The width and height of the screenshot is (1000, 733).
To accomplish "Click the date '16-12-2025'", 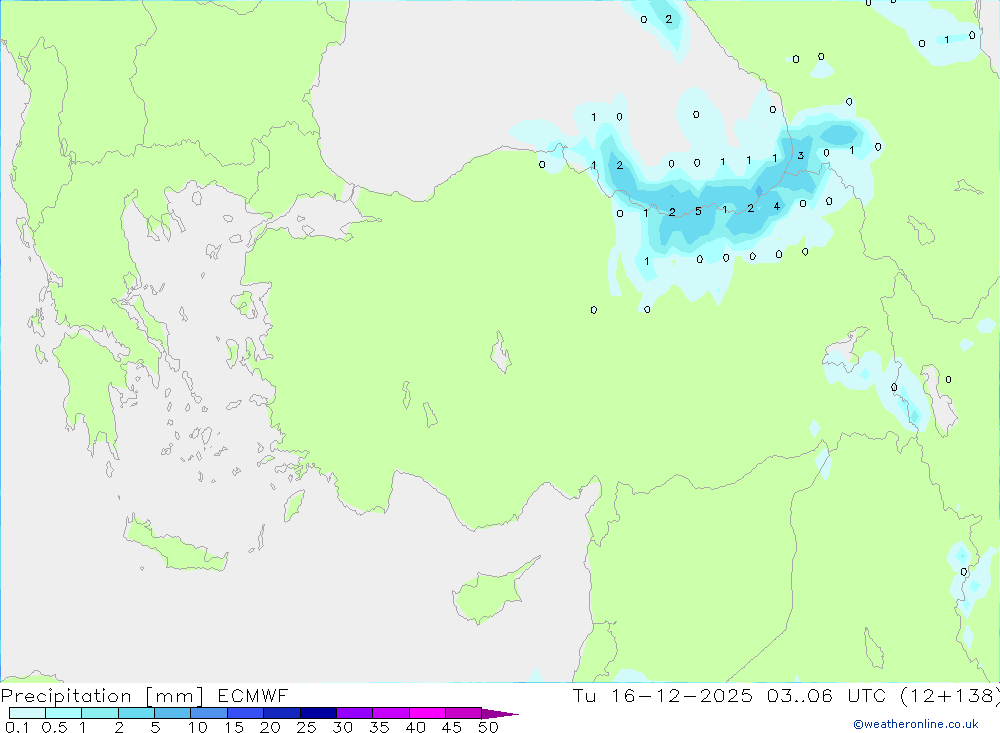I will [682, 695].
